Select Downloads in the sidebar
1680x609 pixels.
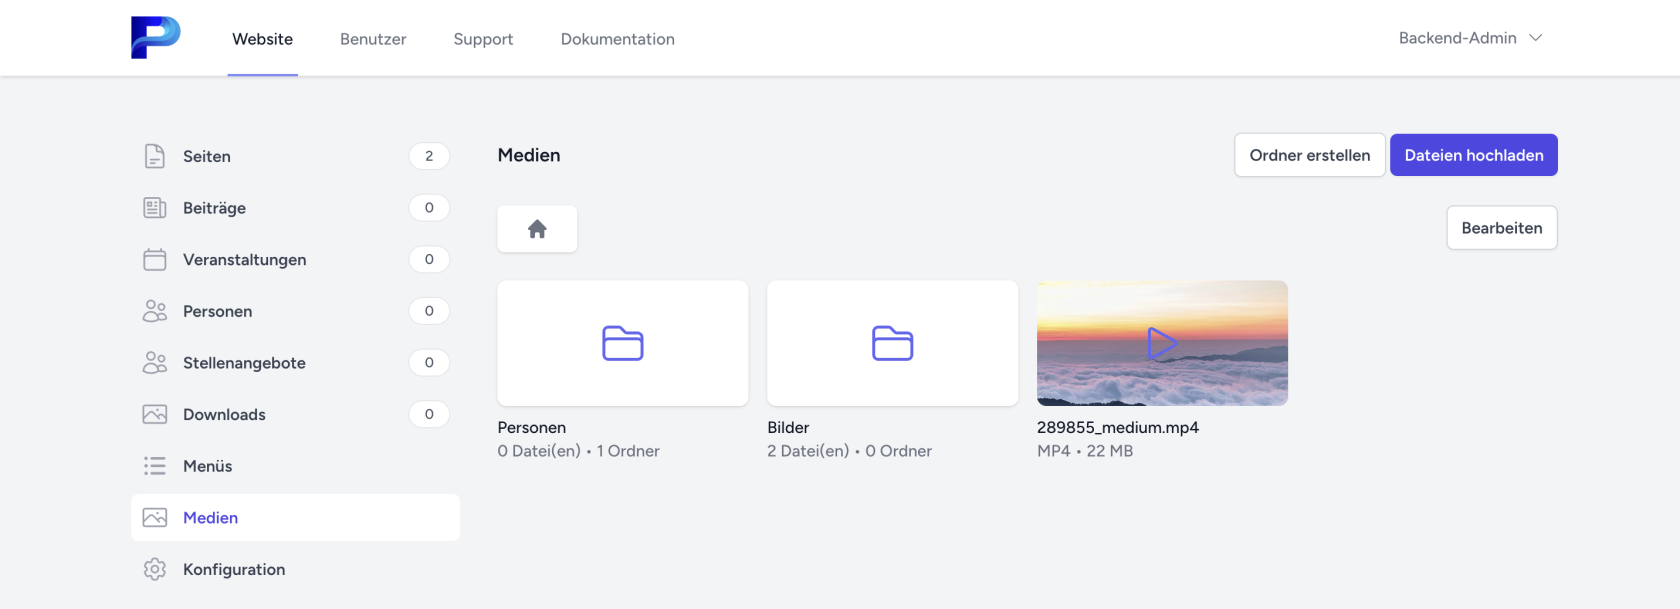[x=224, y=415]
